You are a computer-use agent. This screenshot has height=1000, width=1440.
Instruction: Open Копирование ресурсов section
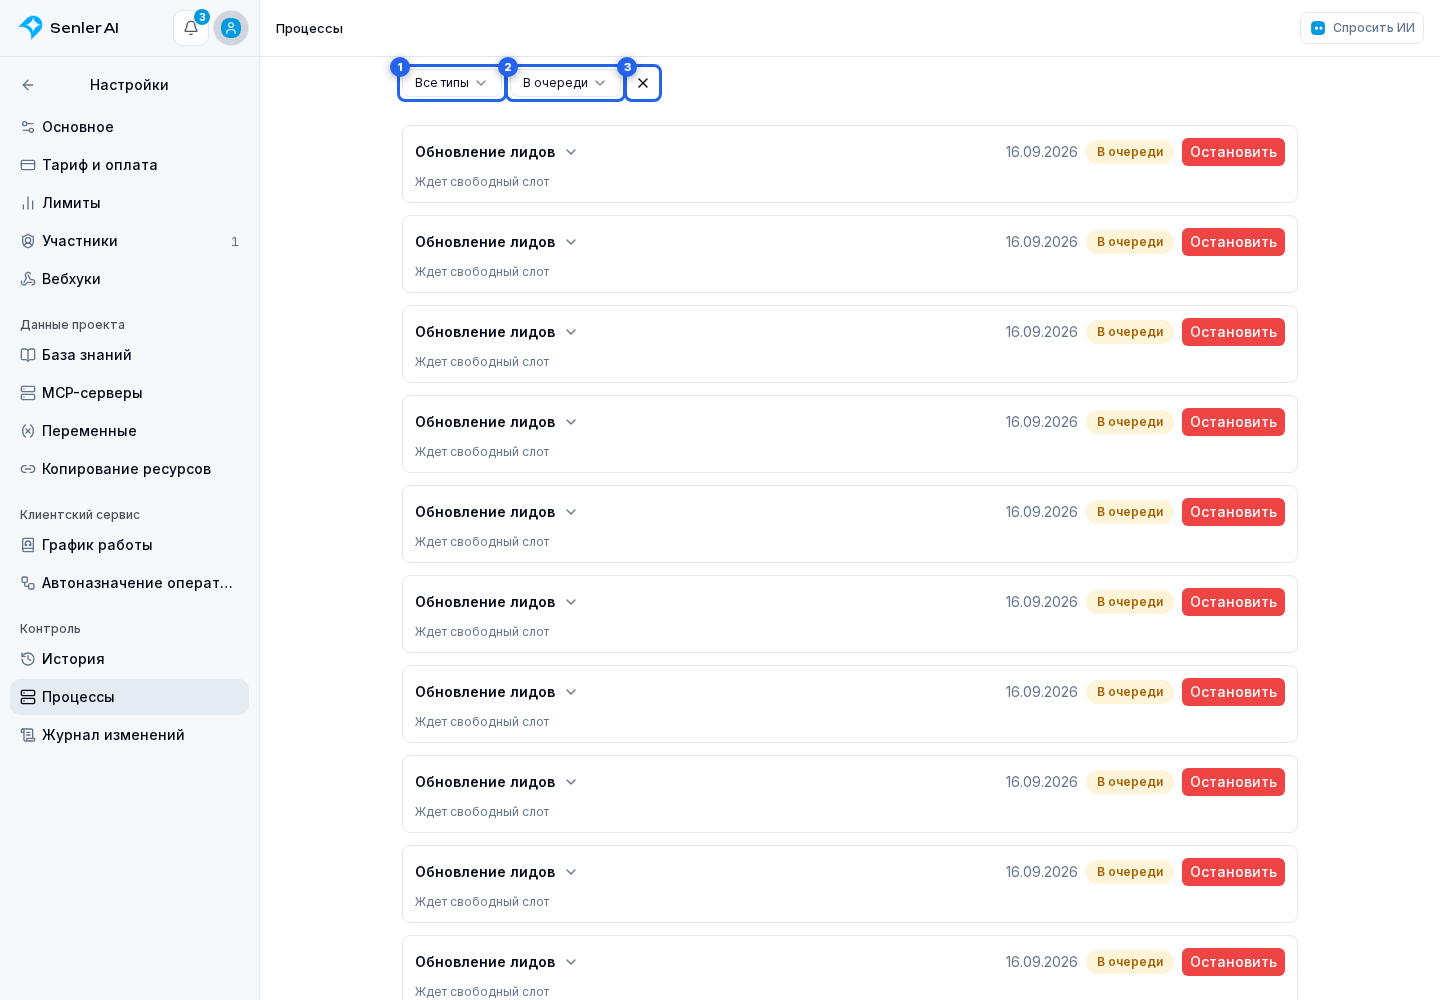coord(129,469)
